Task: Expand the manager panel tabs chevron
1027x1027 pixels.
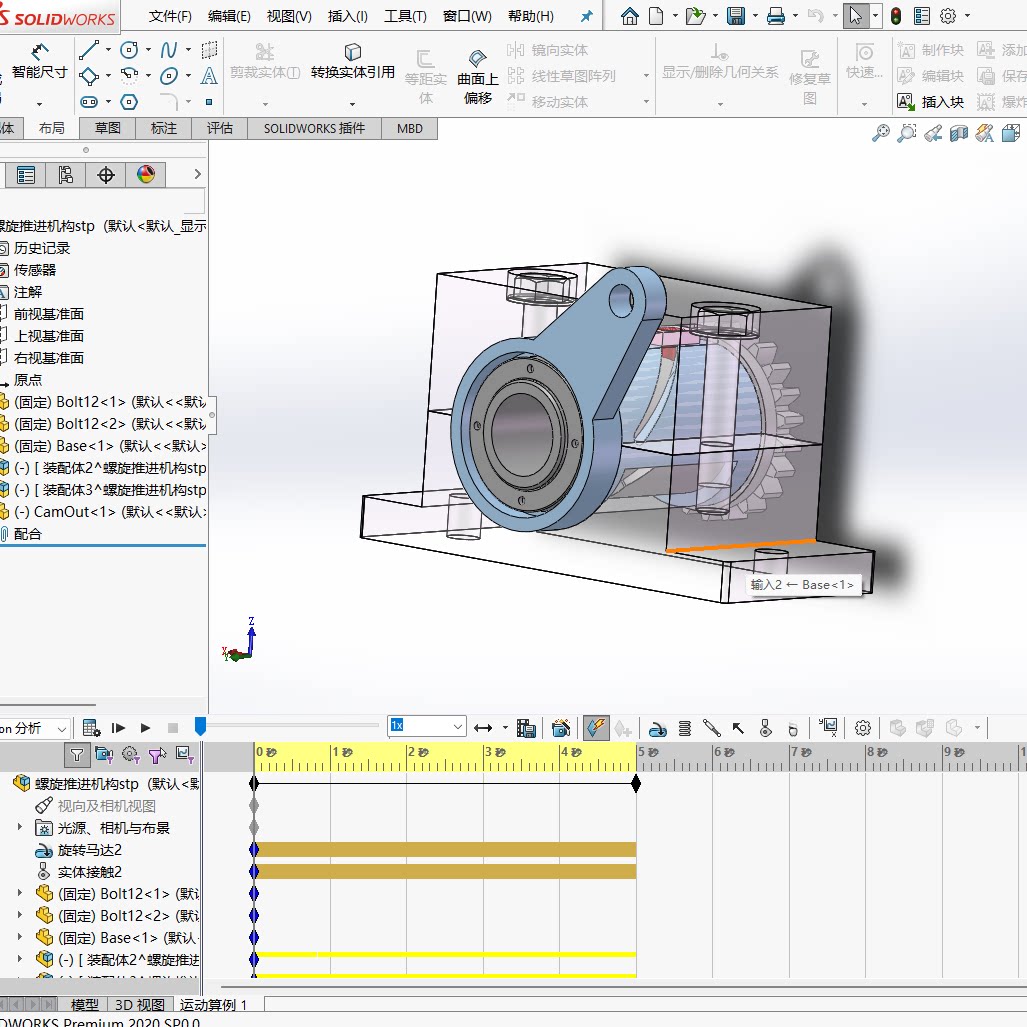Action: [197, 174]
